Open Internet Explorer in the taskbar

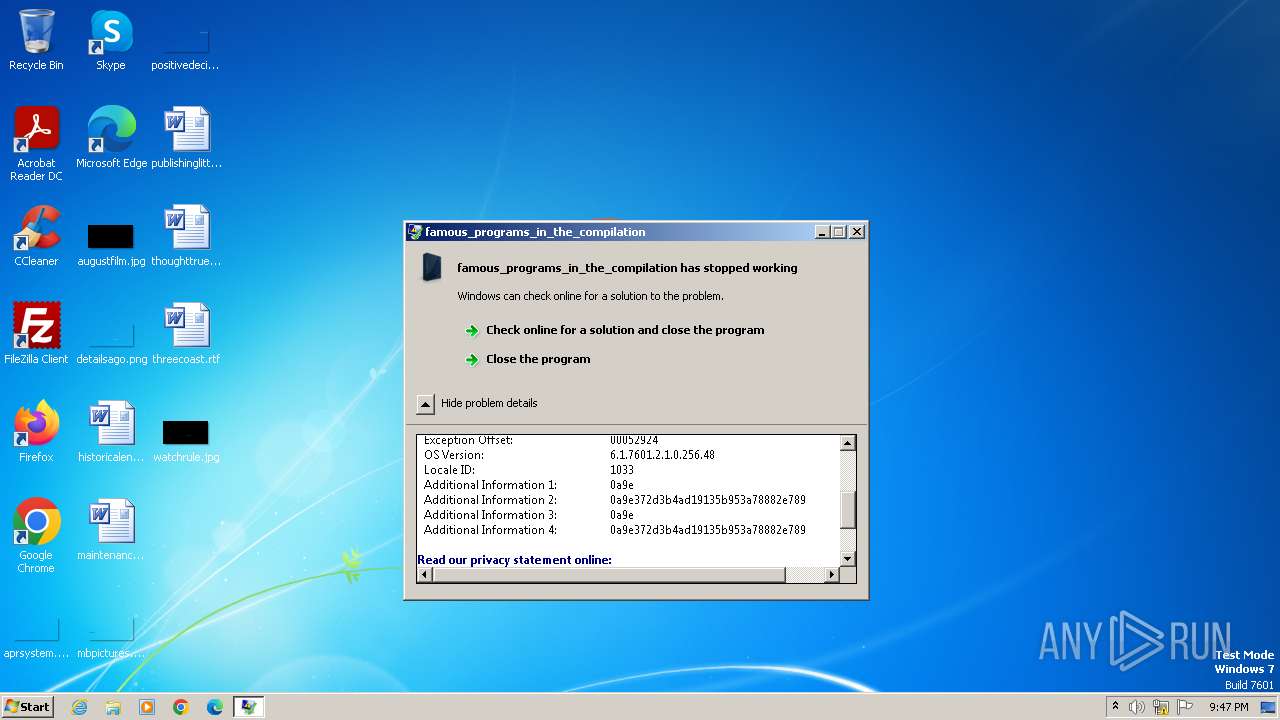pyautogui.click(x=79, y=707)
